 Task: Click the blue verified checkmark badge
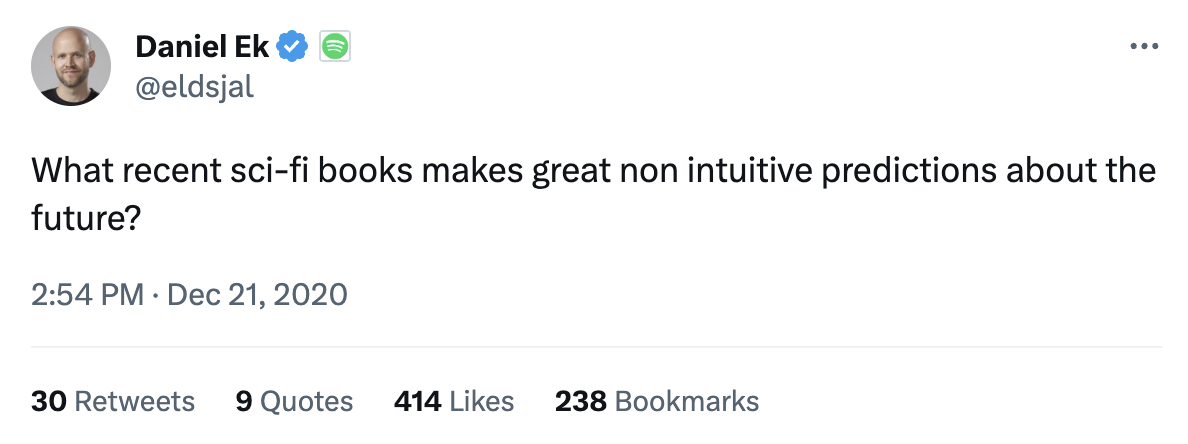pyautogui.click(x=292, y=46)
